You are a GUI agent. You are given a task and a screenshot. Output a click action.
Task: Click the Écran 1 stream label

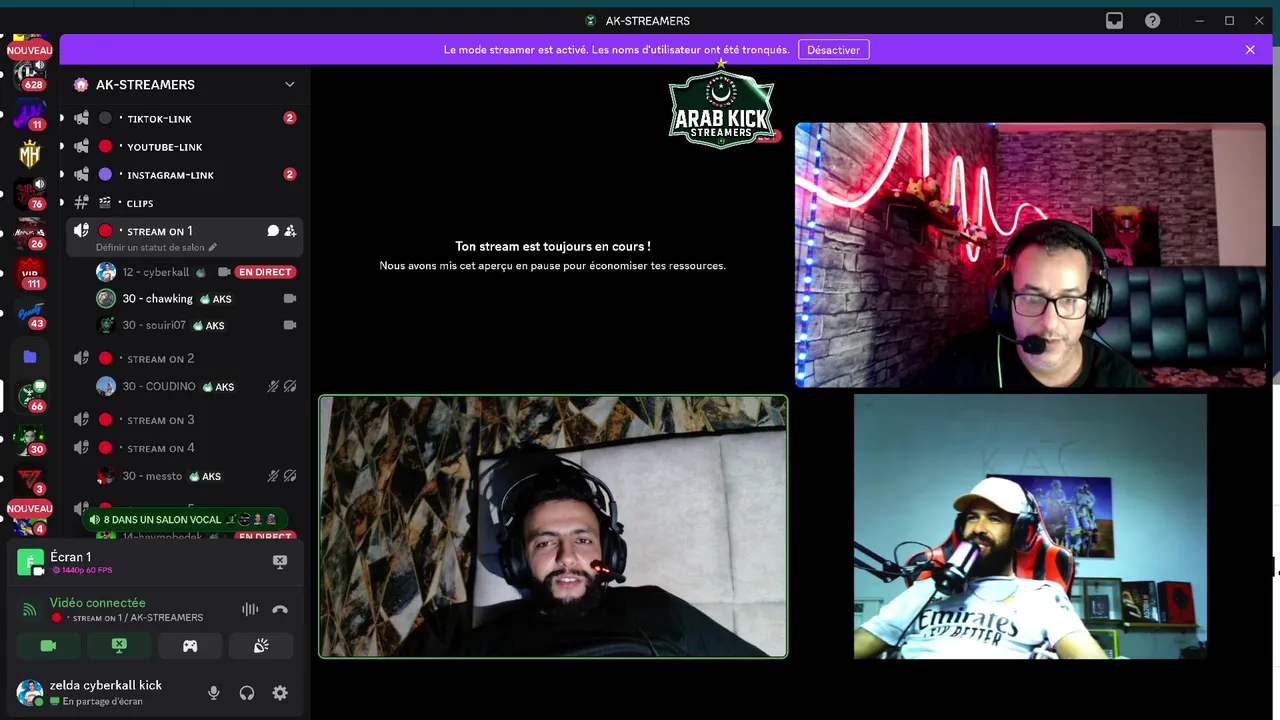[x=70, y=557]
